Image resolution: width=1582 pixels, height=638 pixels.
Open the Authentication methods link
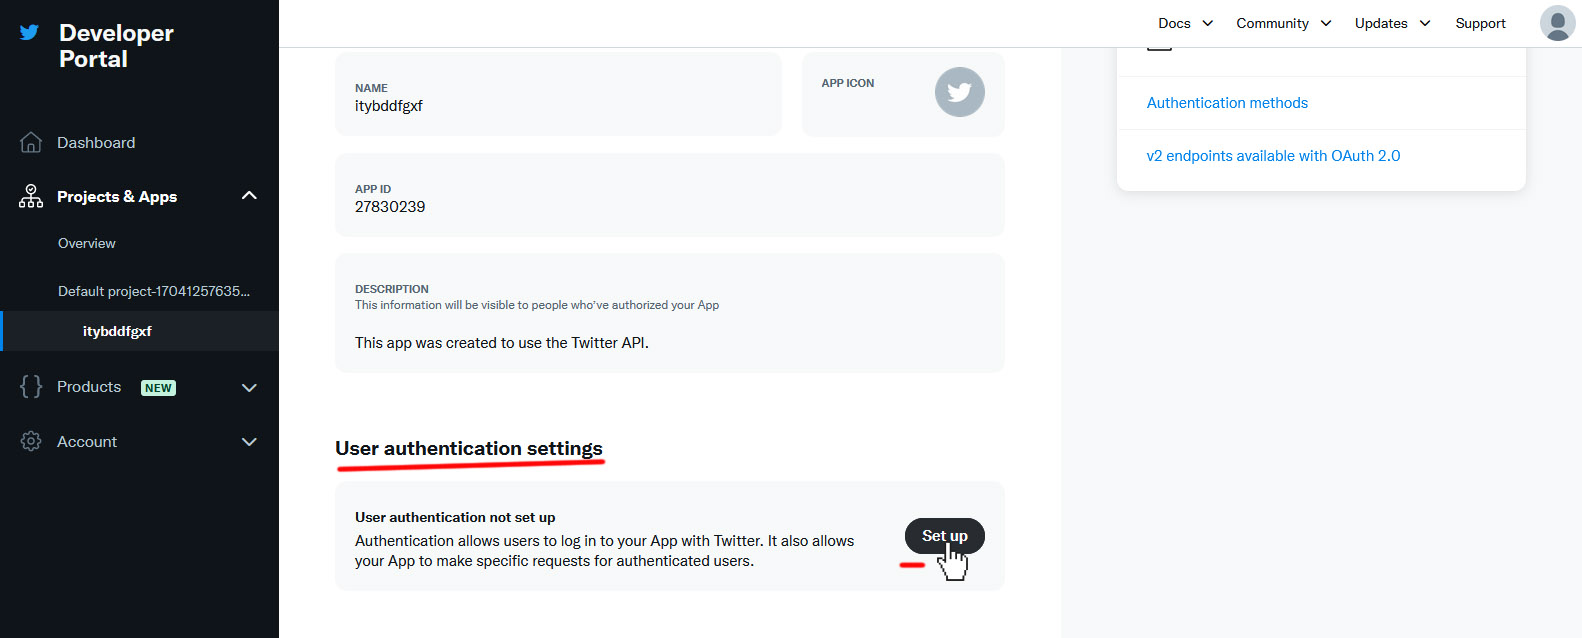[1227, 103]
